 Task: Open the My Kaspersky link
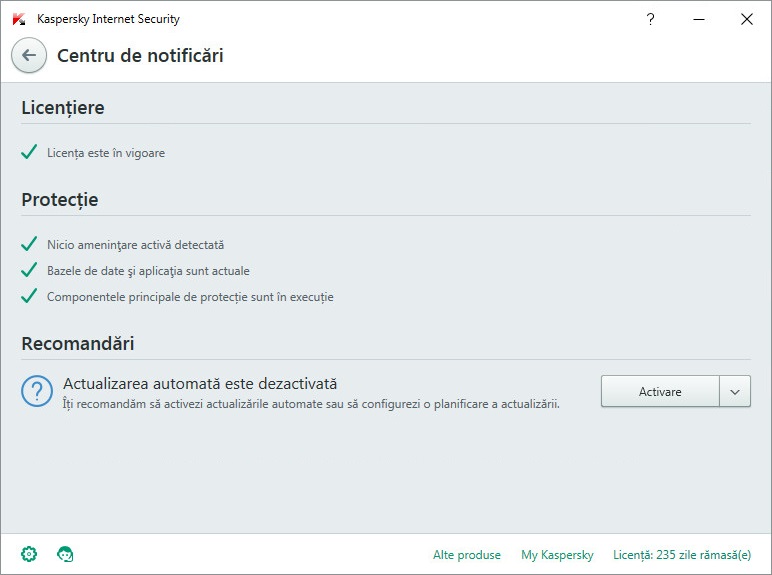coord(557,554)
